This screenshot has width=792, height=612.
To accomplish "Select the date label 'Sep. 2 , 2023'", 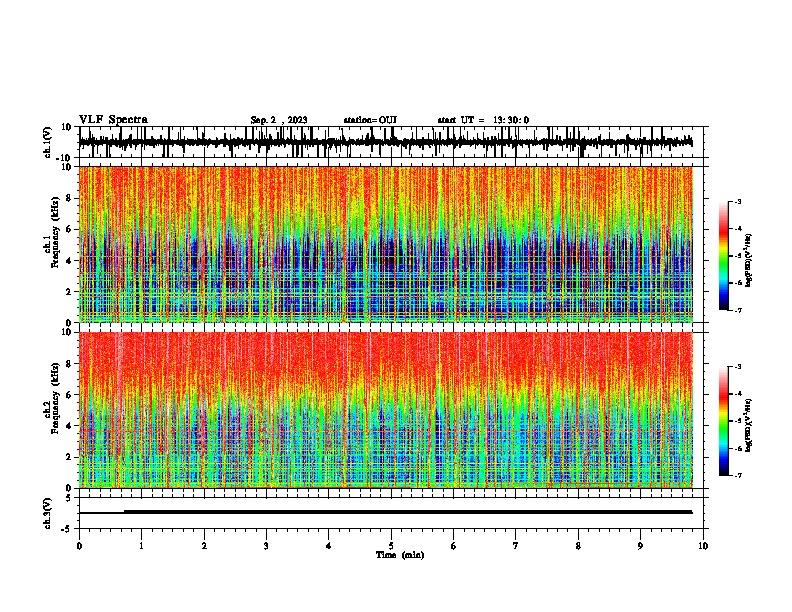I will (279, 120).
